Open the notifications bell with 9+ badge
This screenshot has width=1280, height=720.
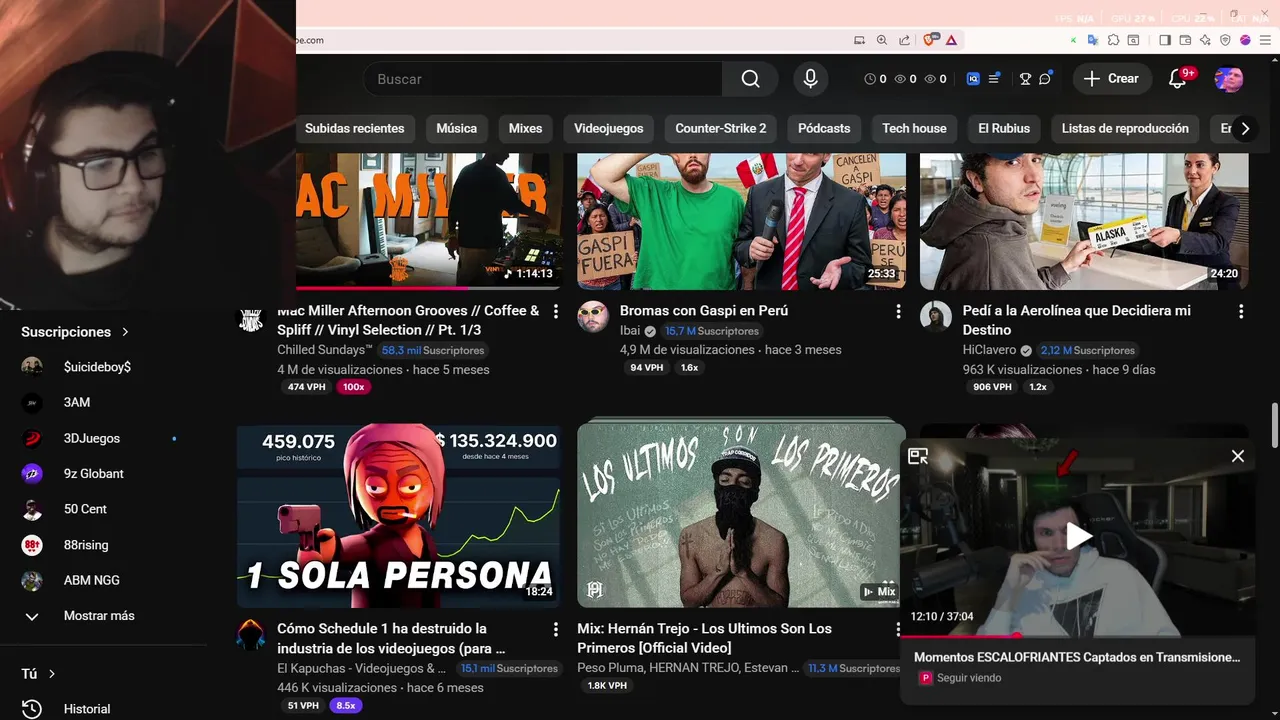pyautogui.click(x=1178, y=79)
